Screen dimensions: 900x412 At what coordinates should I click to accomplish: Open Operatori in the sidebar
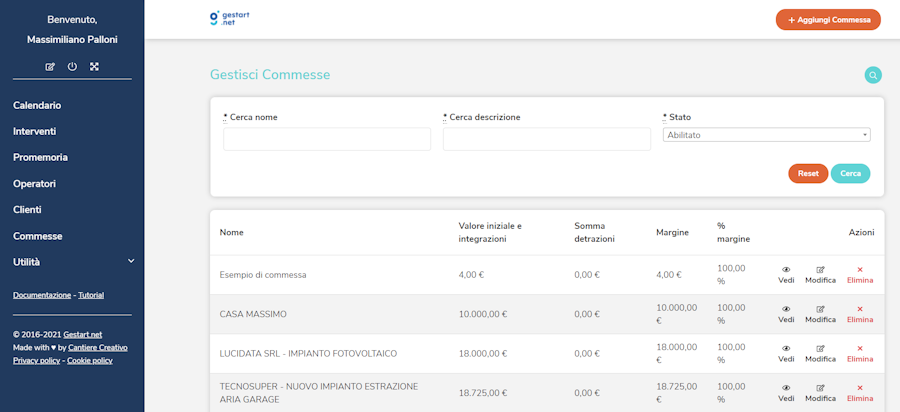34,184
